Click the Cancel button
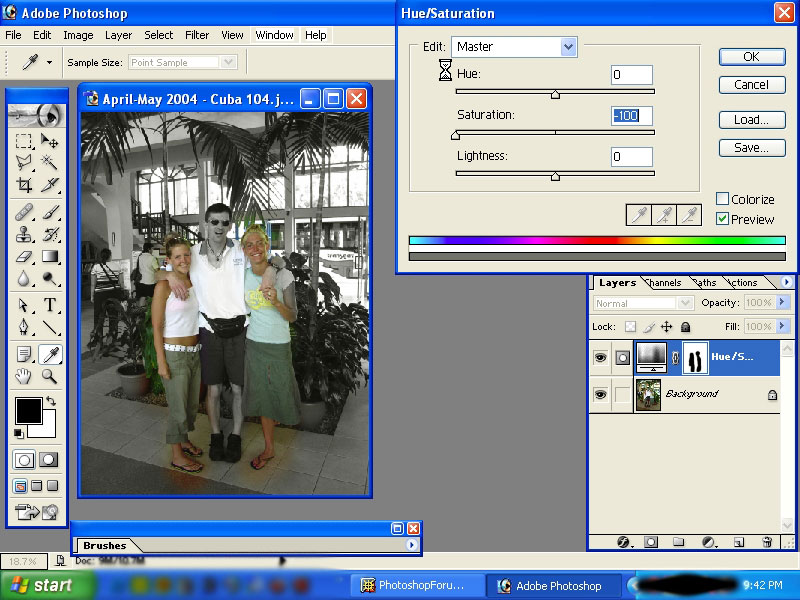Image resolution: width=800 pixels, height=600 pixels. click(x=751, y=85)
